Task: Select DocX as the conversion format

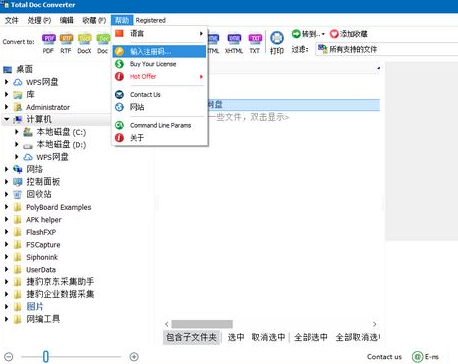Action: 84,43
